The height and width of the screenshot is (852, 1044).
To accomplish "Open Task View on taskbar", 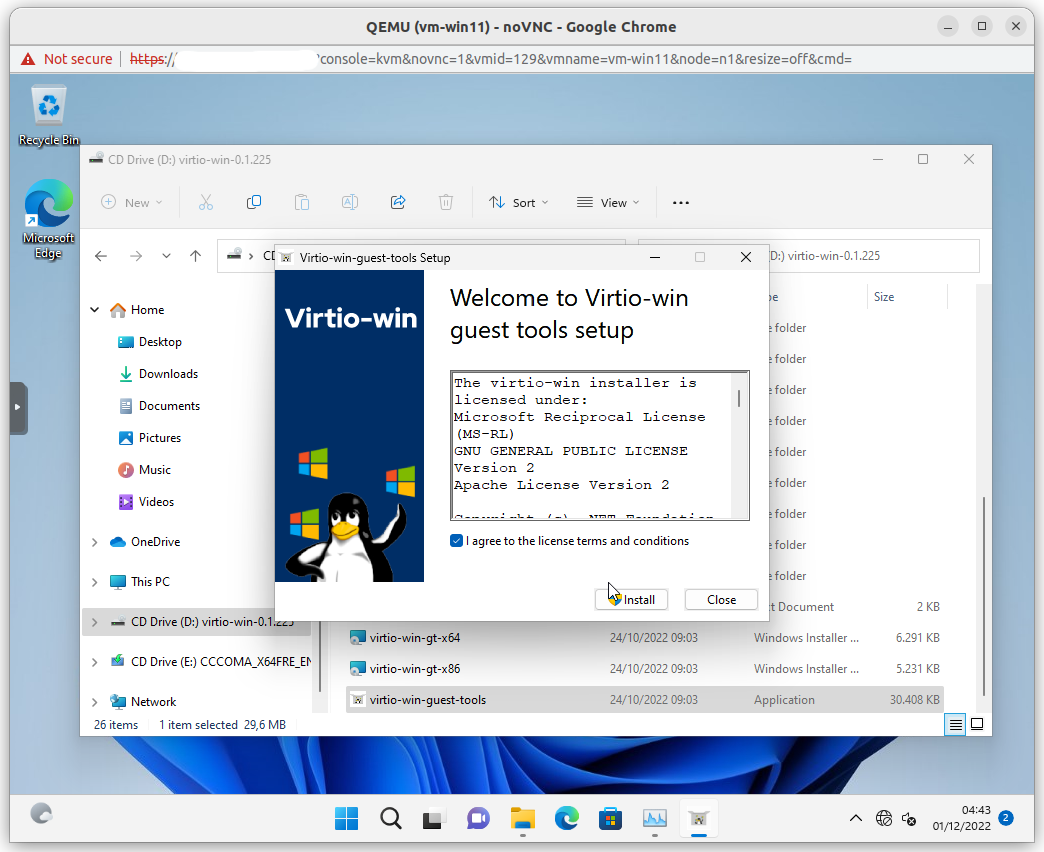I will [433, 818].
